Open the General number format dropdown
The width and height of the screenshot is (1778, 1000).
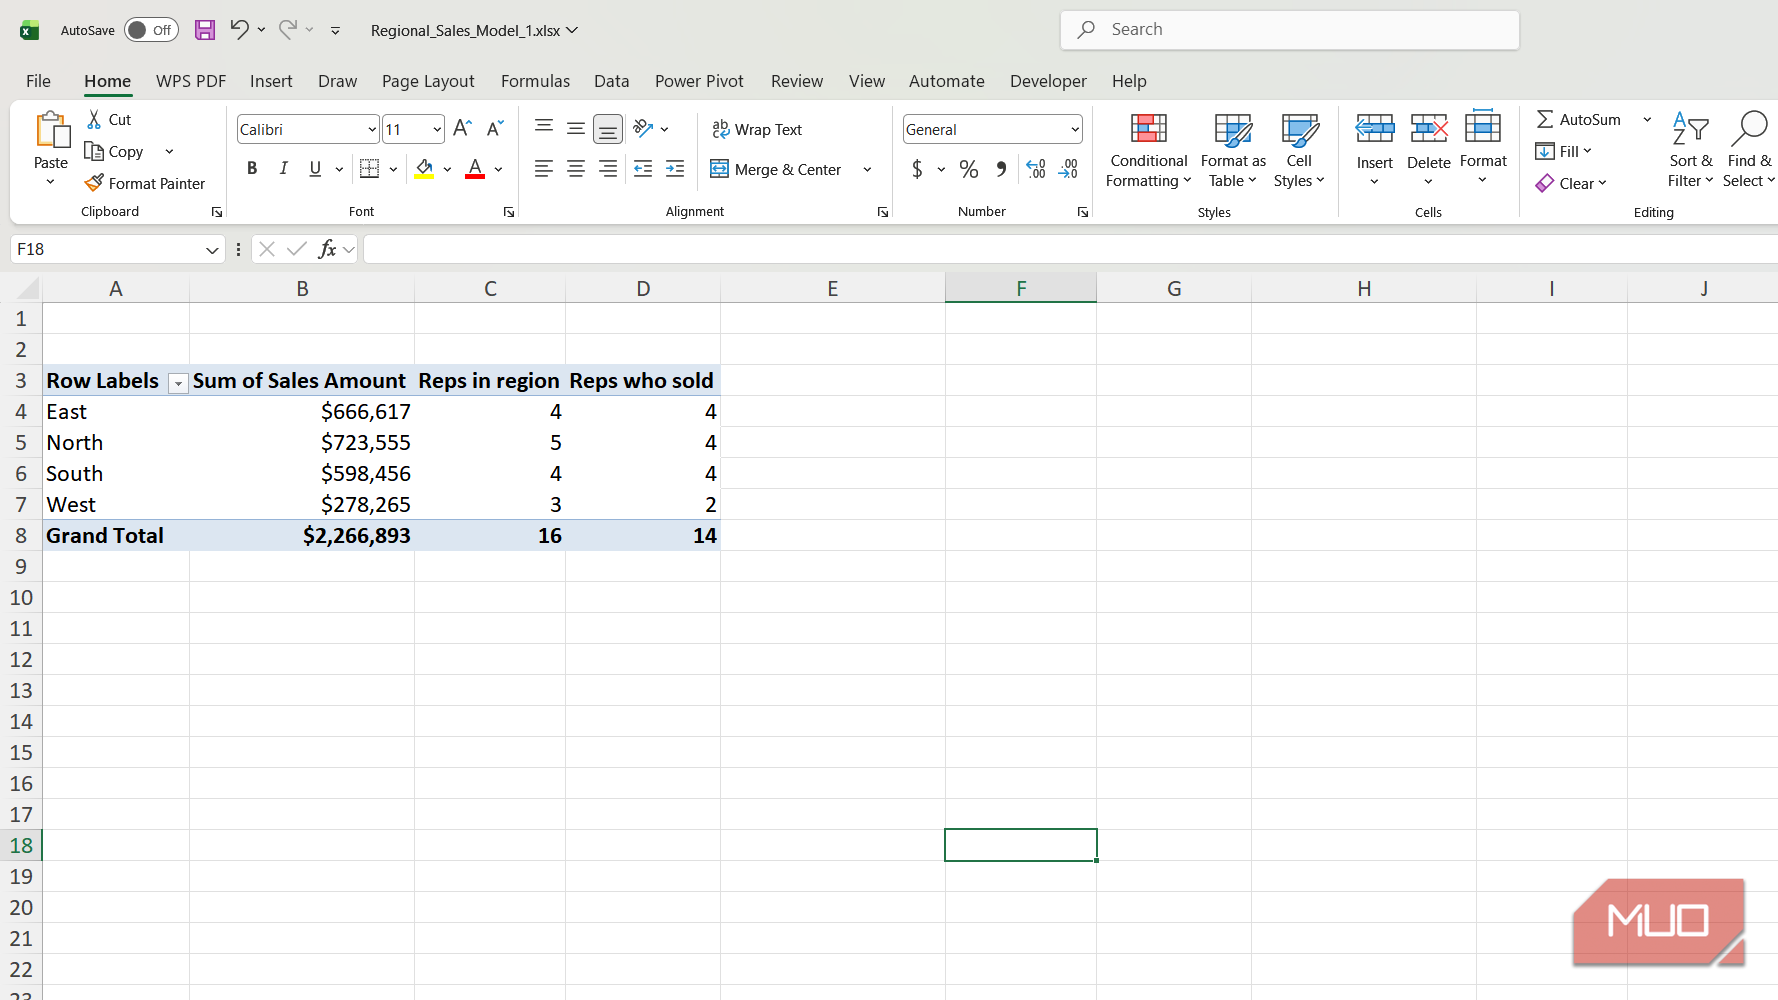pos(1075,129)
